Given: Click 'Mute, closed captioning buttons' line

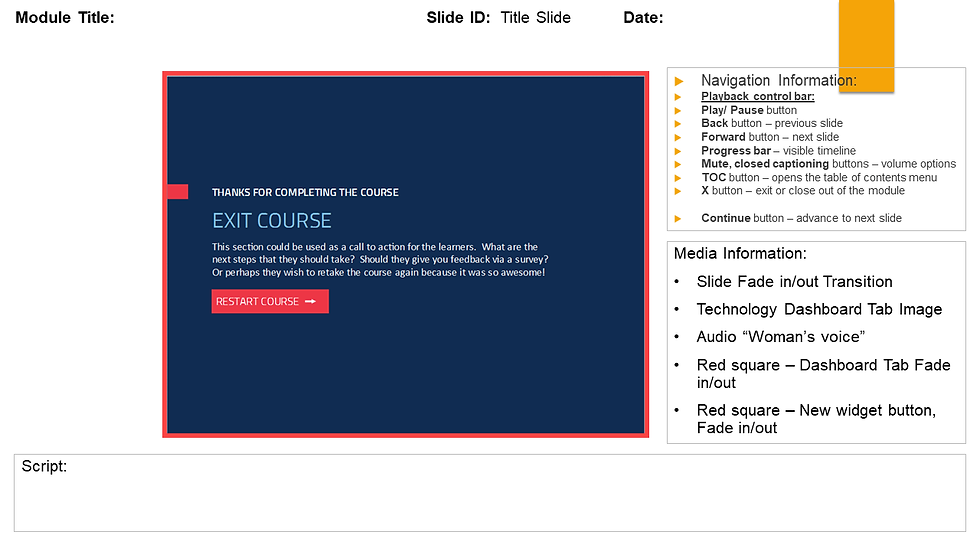Looking at the screenshot, I should pos(828,164).
